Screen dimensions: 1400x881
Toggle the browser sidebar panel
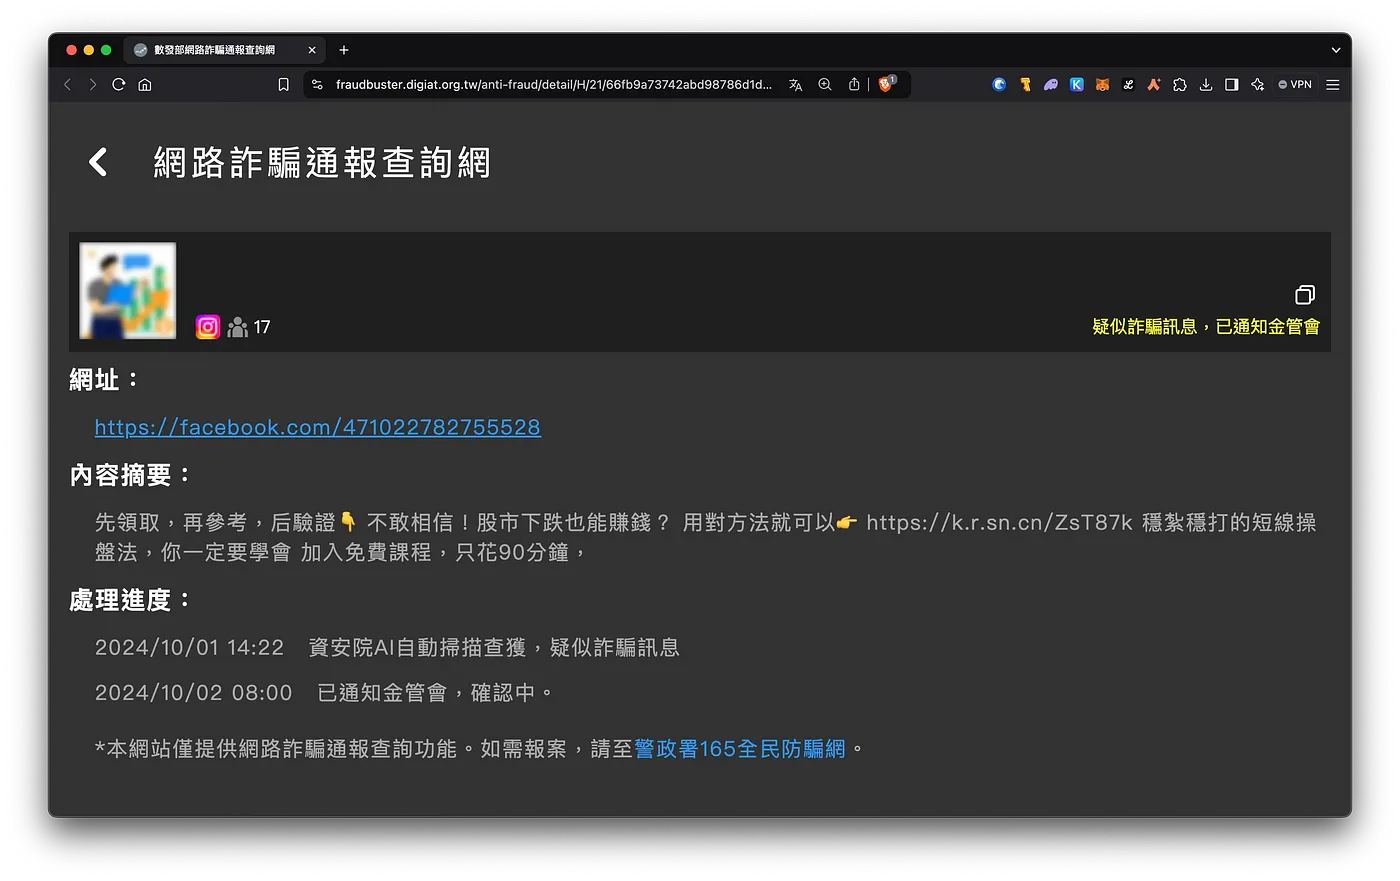[1232, 85]
